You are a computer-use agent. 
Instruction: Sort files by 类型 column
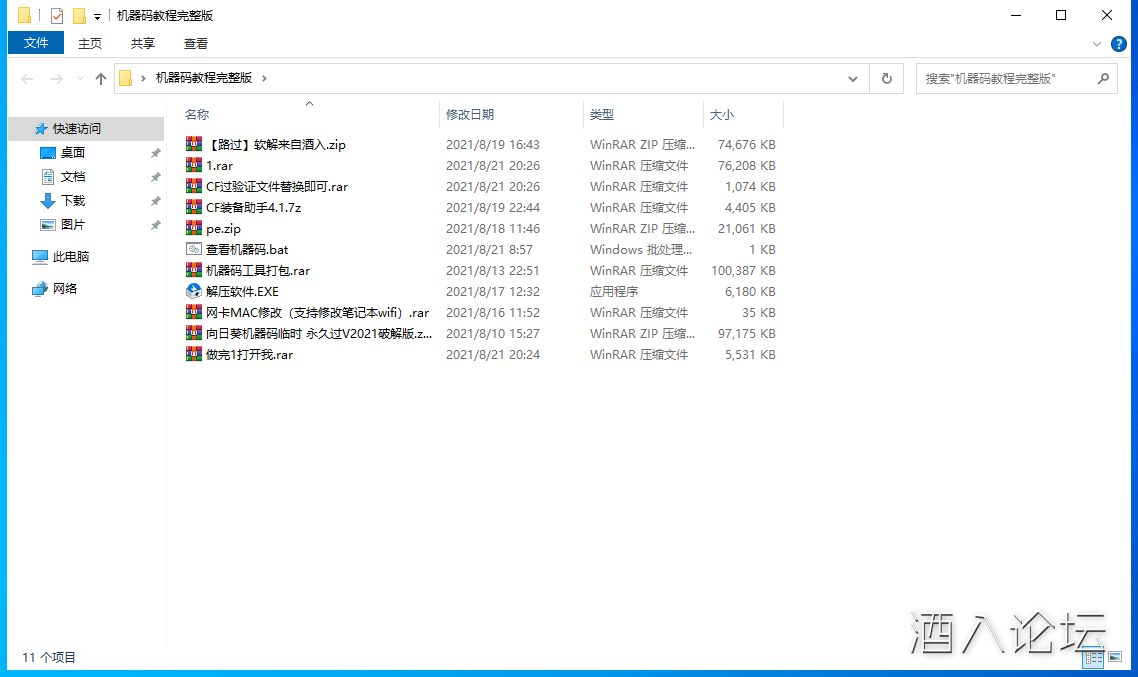(602, 115)
